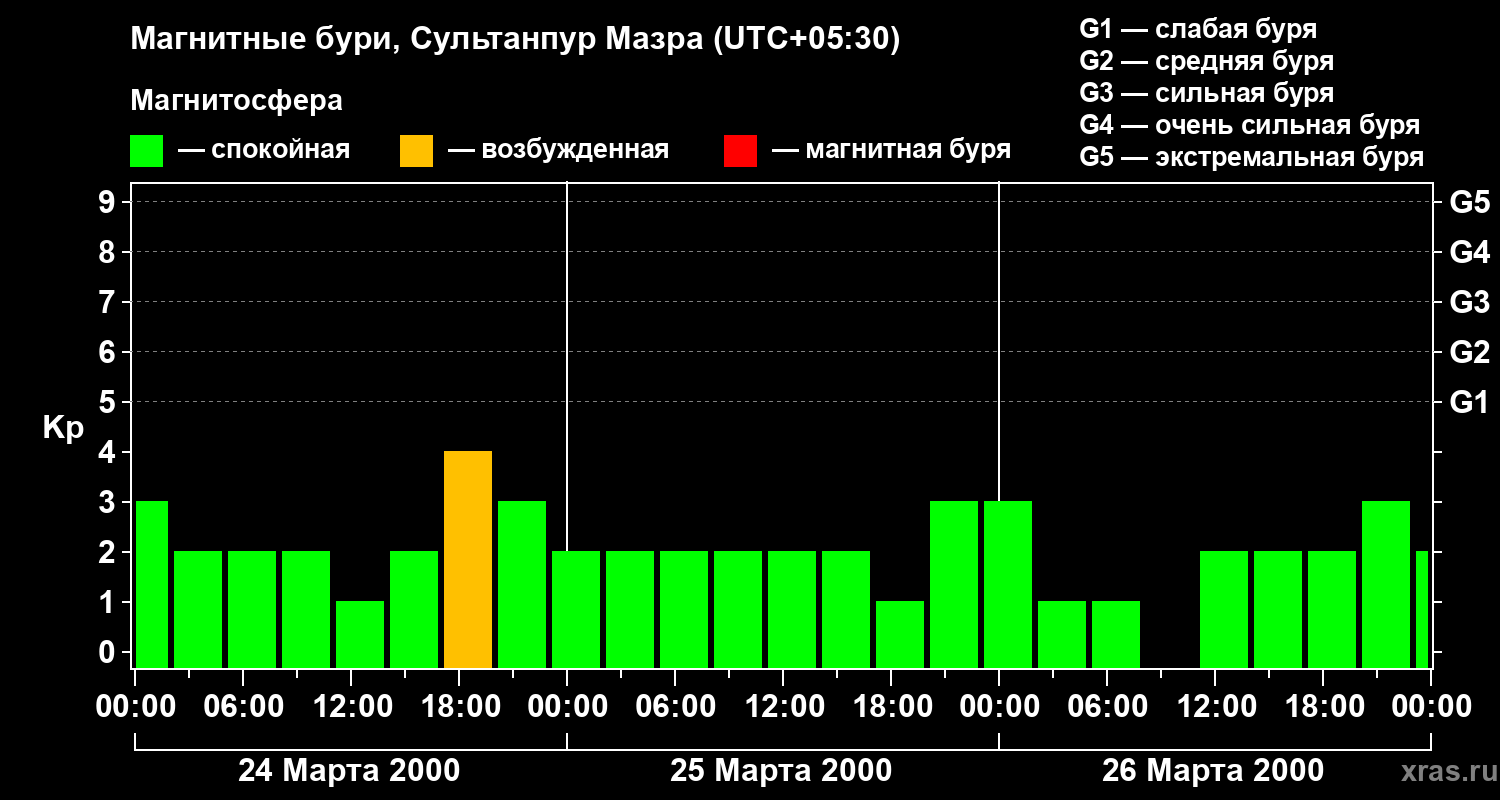Screen dimensions: 1500x800
Task: Click the '06:00' time label above 26 Марта
Action: [x=1107, y=707]
